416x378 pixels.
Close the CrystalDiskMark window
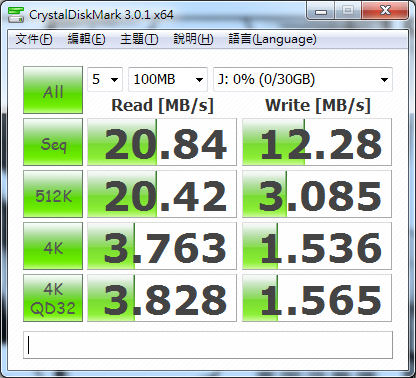click(385, 11)
